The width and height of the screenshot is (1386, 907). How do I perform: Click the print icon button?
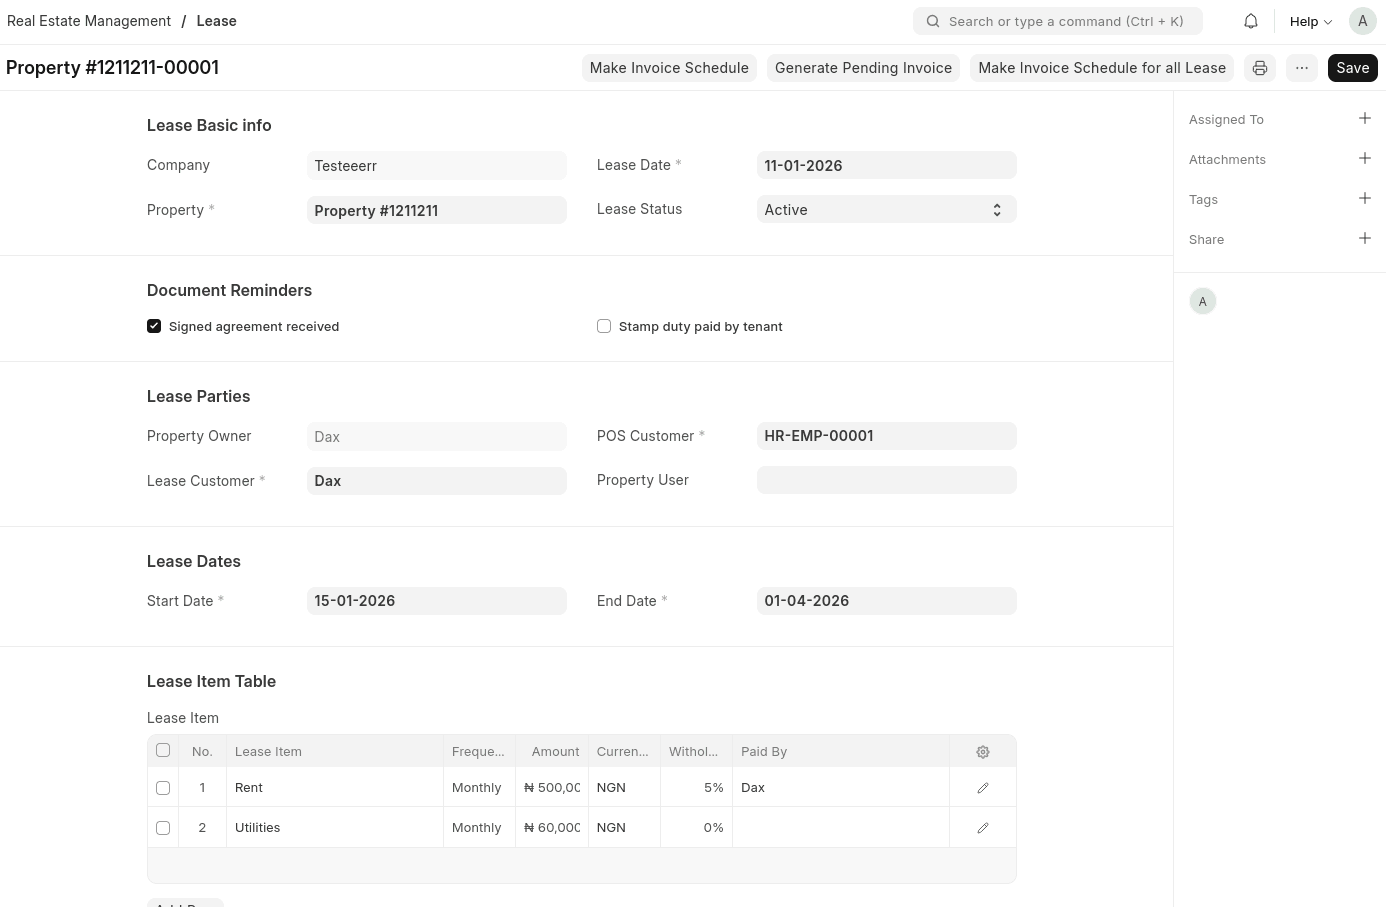(1260, 68)
